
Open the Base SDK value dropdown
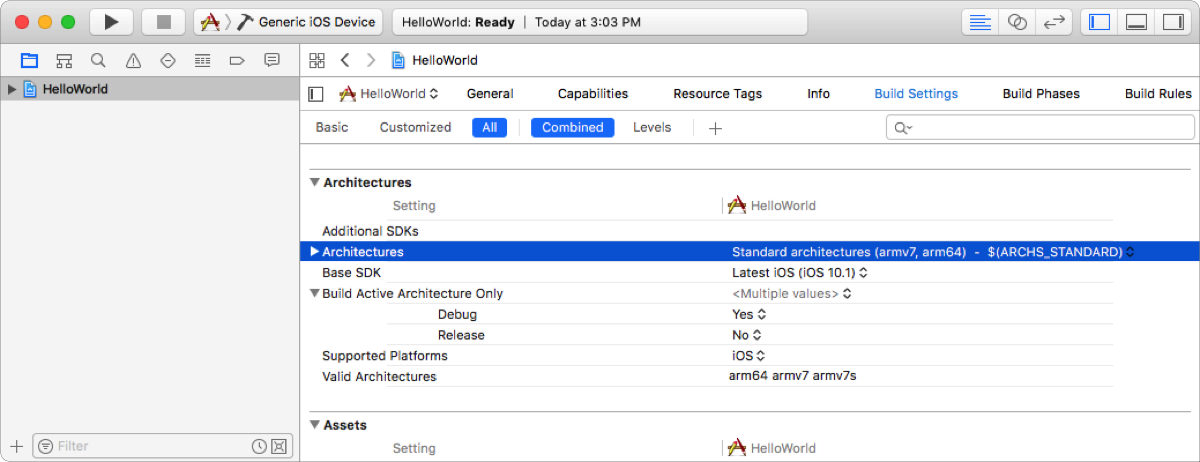(799, 273)
